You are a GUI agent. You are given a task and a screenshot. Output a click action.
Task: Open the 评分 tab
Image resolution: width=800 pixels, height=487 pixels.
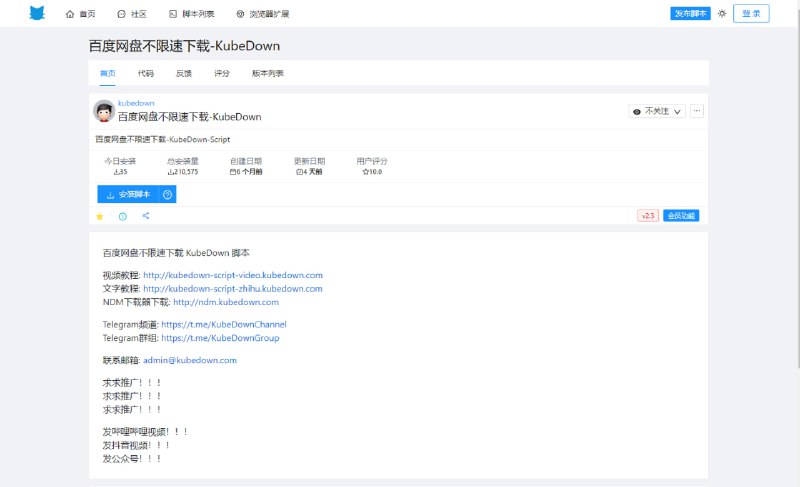click(x=222, y=73)
